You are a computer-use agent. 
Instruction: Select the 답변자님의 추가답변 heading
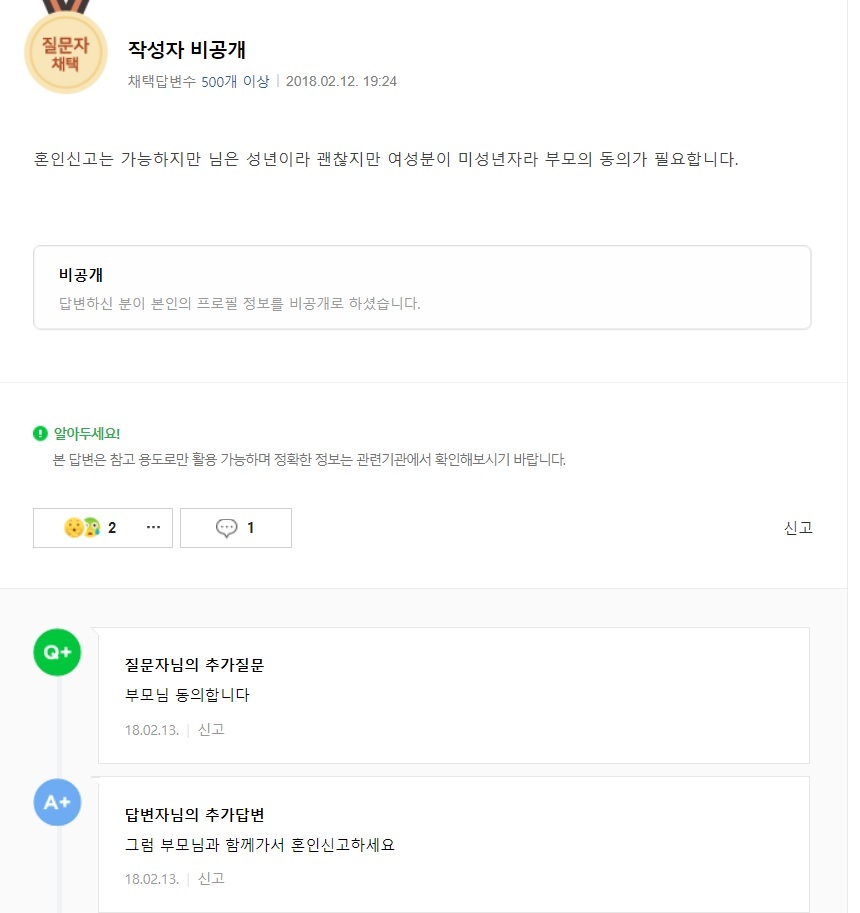(x=194, y=815)
